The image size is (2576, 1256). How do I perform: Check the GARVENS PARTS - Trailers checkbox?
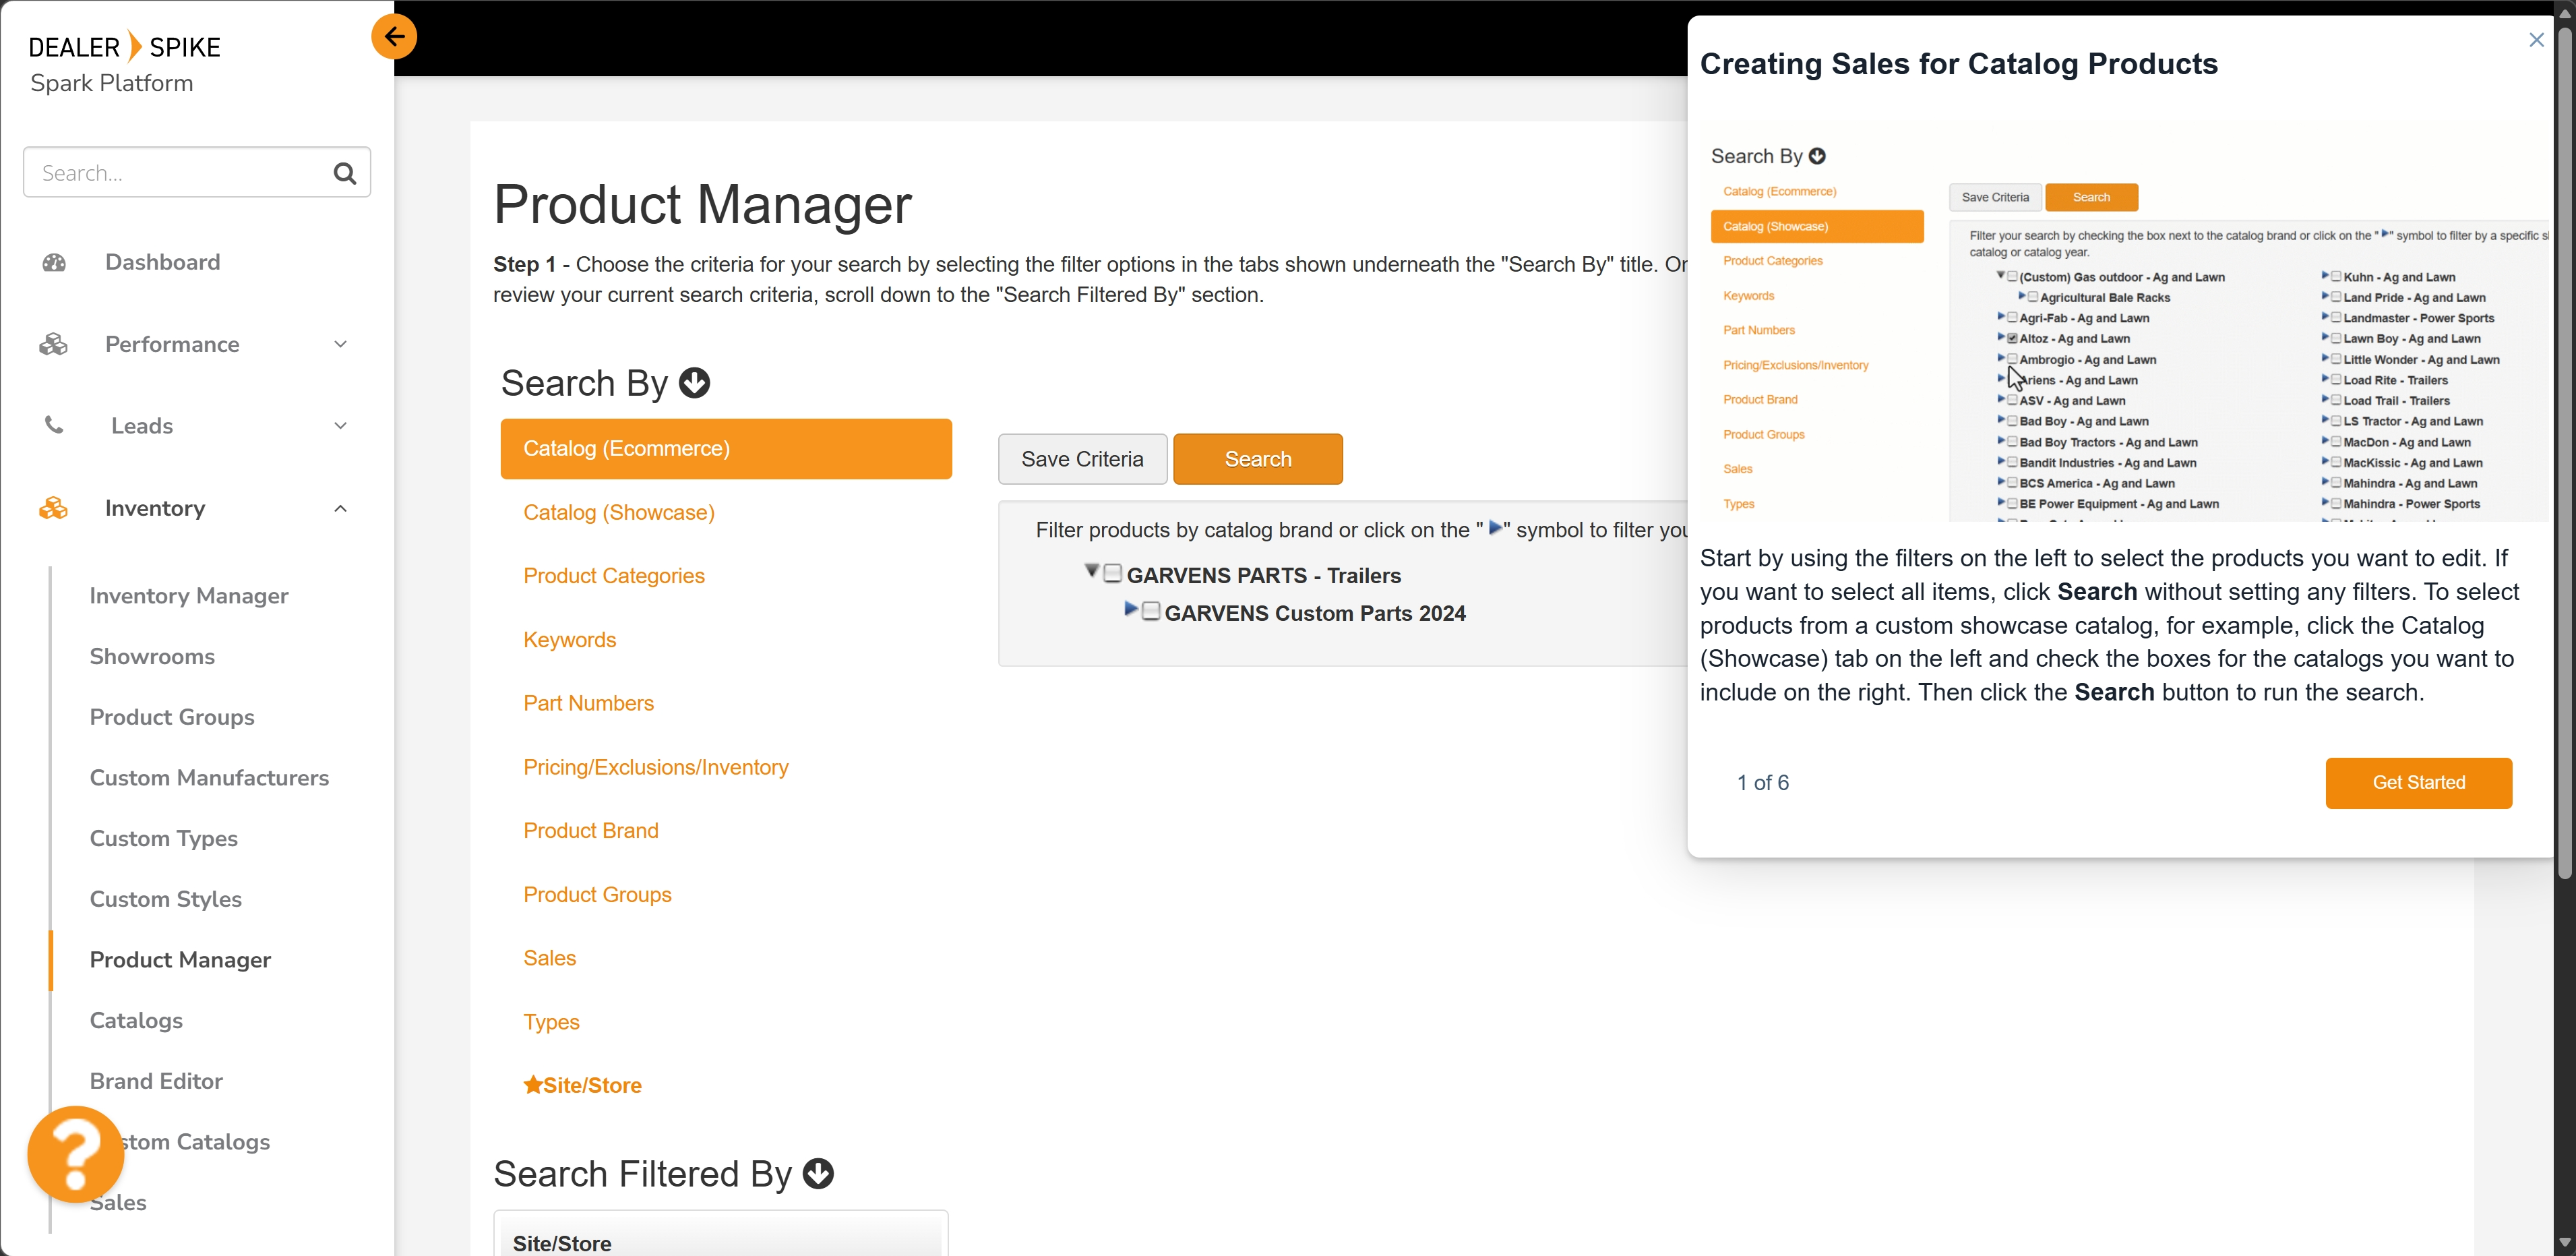(1112, 574)
